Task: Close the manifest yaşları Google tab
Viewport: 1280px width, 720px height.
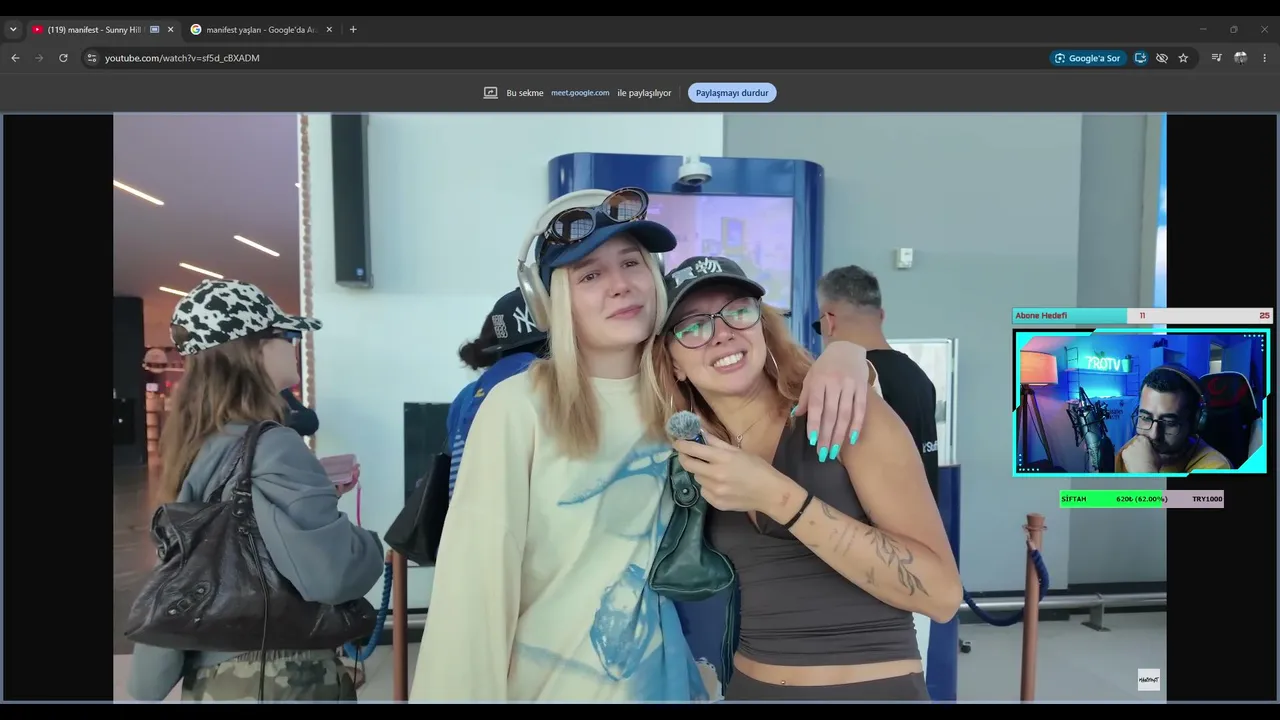Action: pyautogui.click(x=329, y=30)
